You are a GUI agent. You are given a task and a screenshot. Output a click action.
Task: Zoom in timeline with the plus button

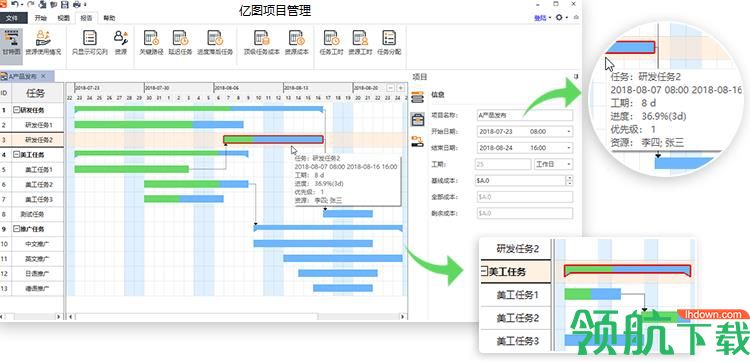[x=400, y=88]
